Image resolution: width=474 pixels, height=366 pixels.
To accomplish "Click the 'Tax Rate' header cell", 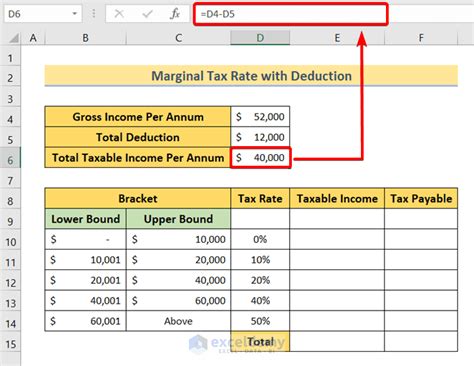I will tap(260, 199).
